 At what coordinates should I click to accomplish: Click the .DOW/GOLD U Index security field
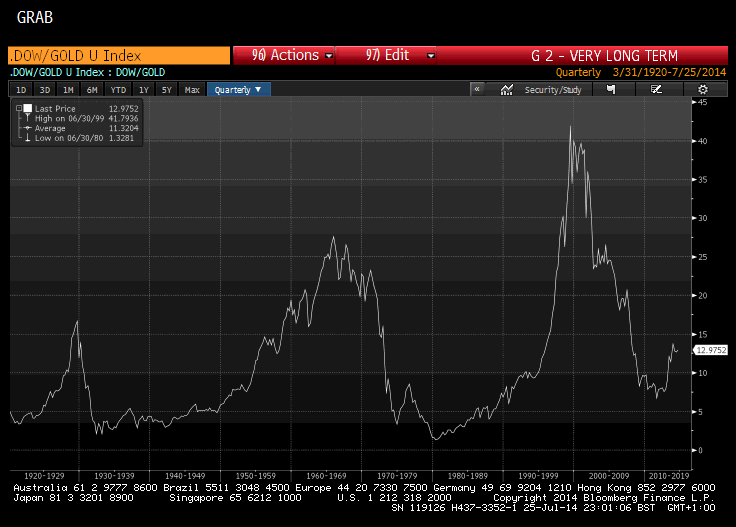[119, 56]
